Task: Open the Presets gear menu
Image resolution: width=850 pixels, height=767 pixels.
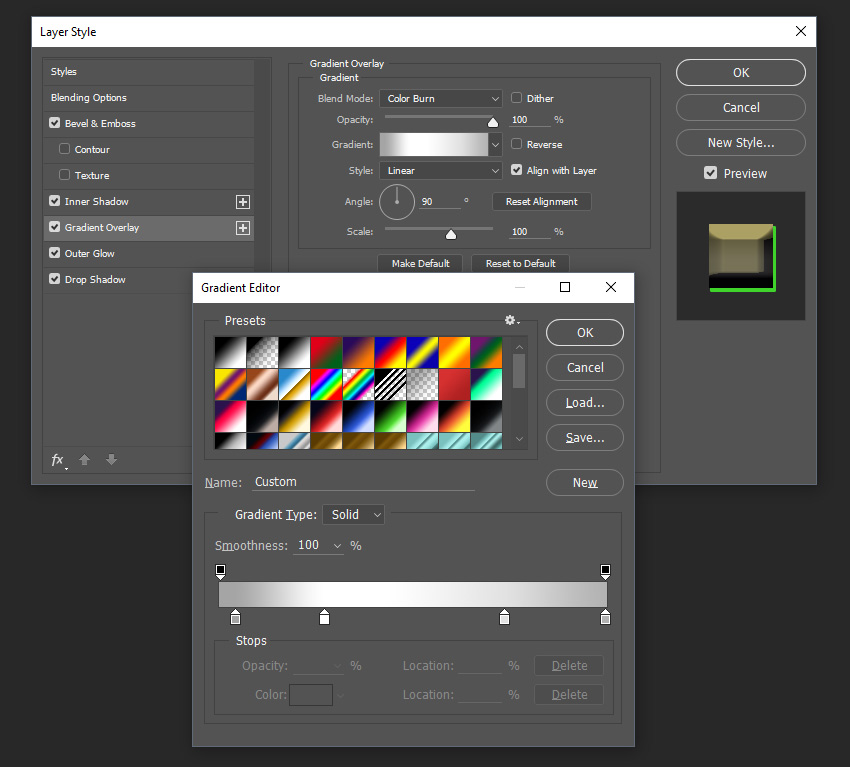Action: click(512, 321)
